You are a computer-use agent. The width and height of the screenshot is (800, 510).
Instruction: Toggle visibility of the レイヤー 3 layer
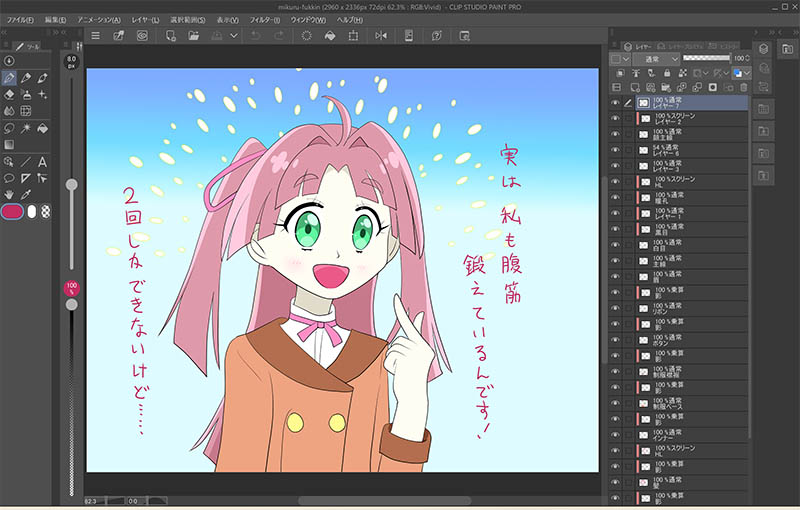point(615,166)
